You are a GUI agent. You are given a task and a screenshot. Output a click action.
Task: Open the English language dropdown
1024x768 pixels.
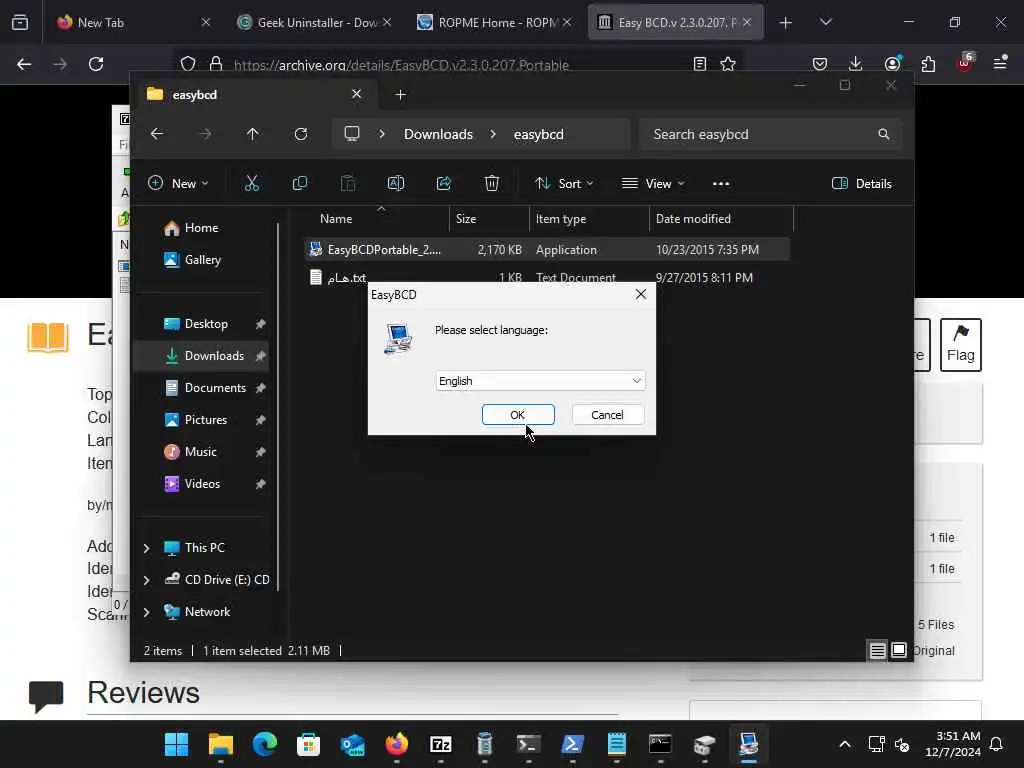click(x=540, y=381)
